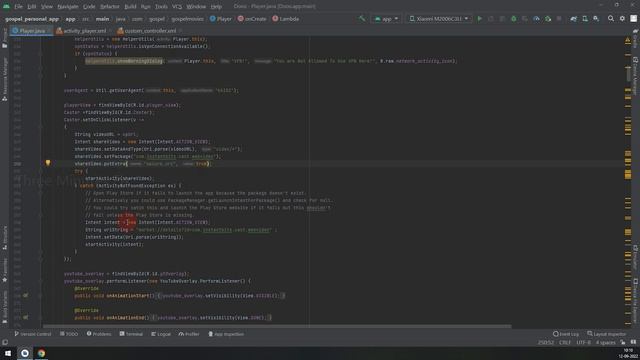Open the Profiler tool window
The width and height of the screenshot is (640, 360).
pyautogui.click(x=189, y=334)
